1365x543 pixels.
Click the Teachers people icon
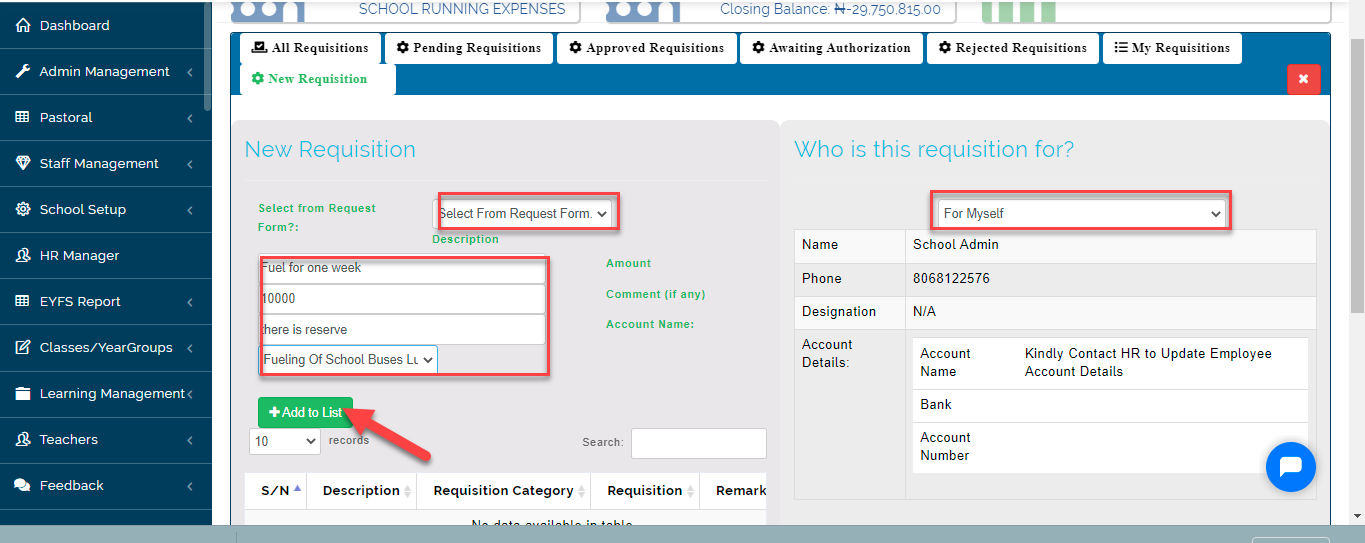(x=23, y=440)
